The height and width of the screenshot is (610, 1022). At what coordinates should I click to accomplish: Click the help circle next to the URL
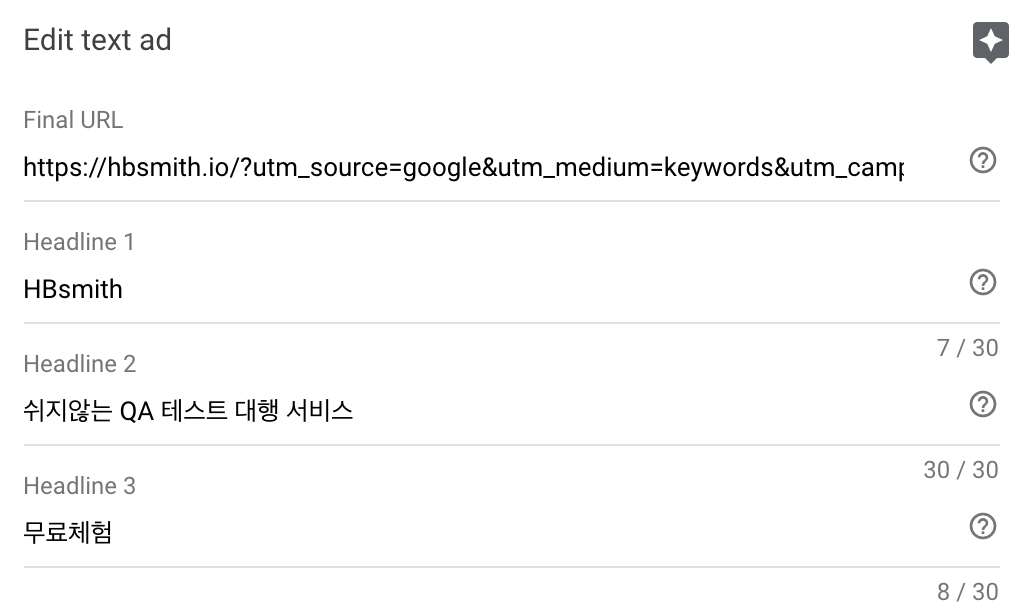click(x=982, y=160)
